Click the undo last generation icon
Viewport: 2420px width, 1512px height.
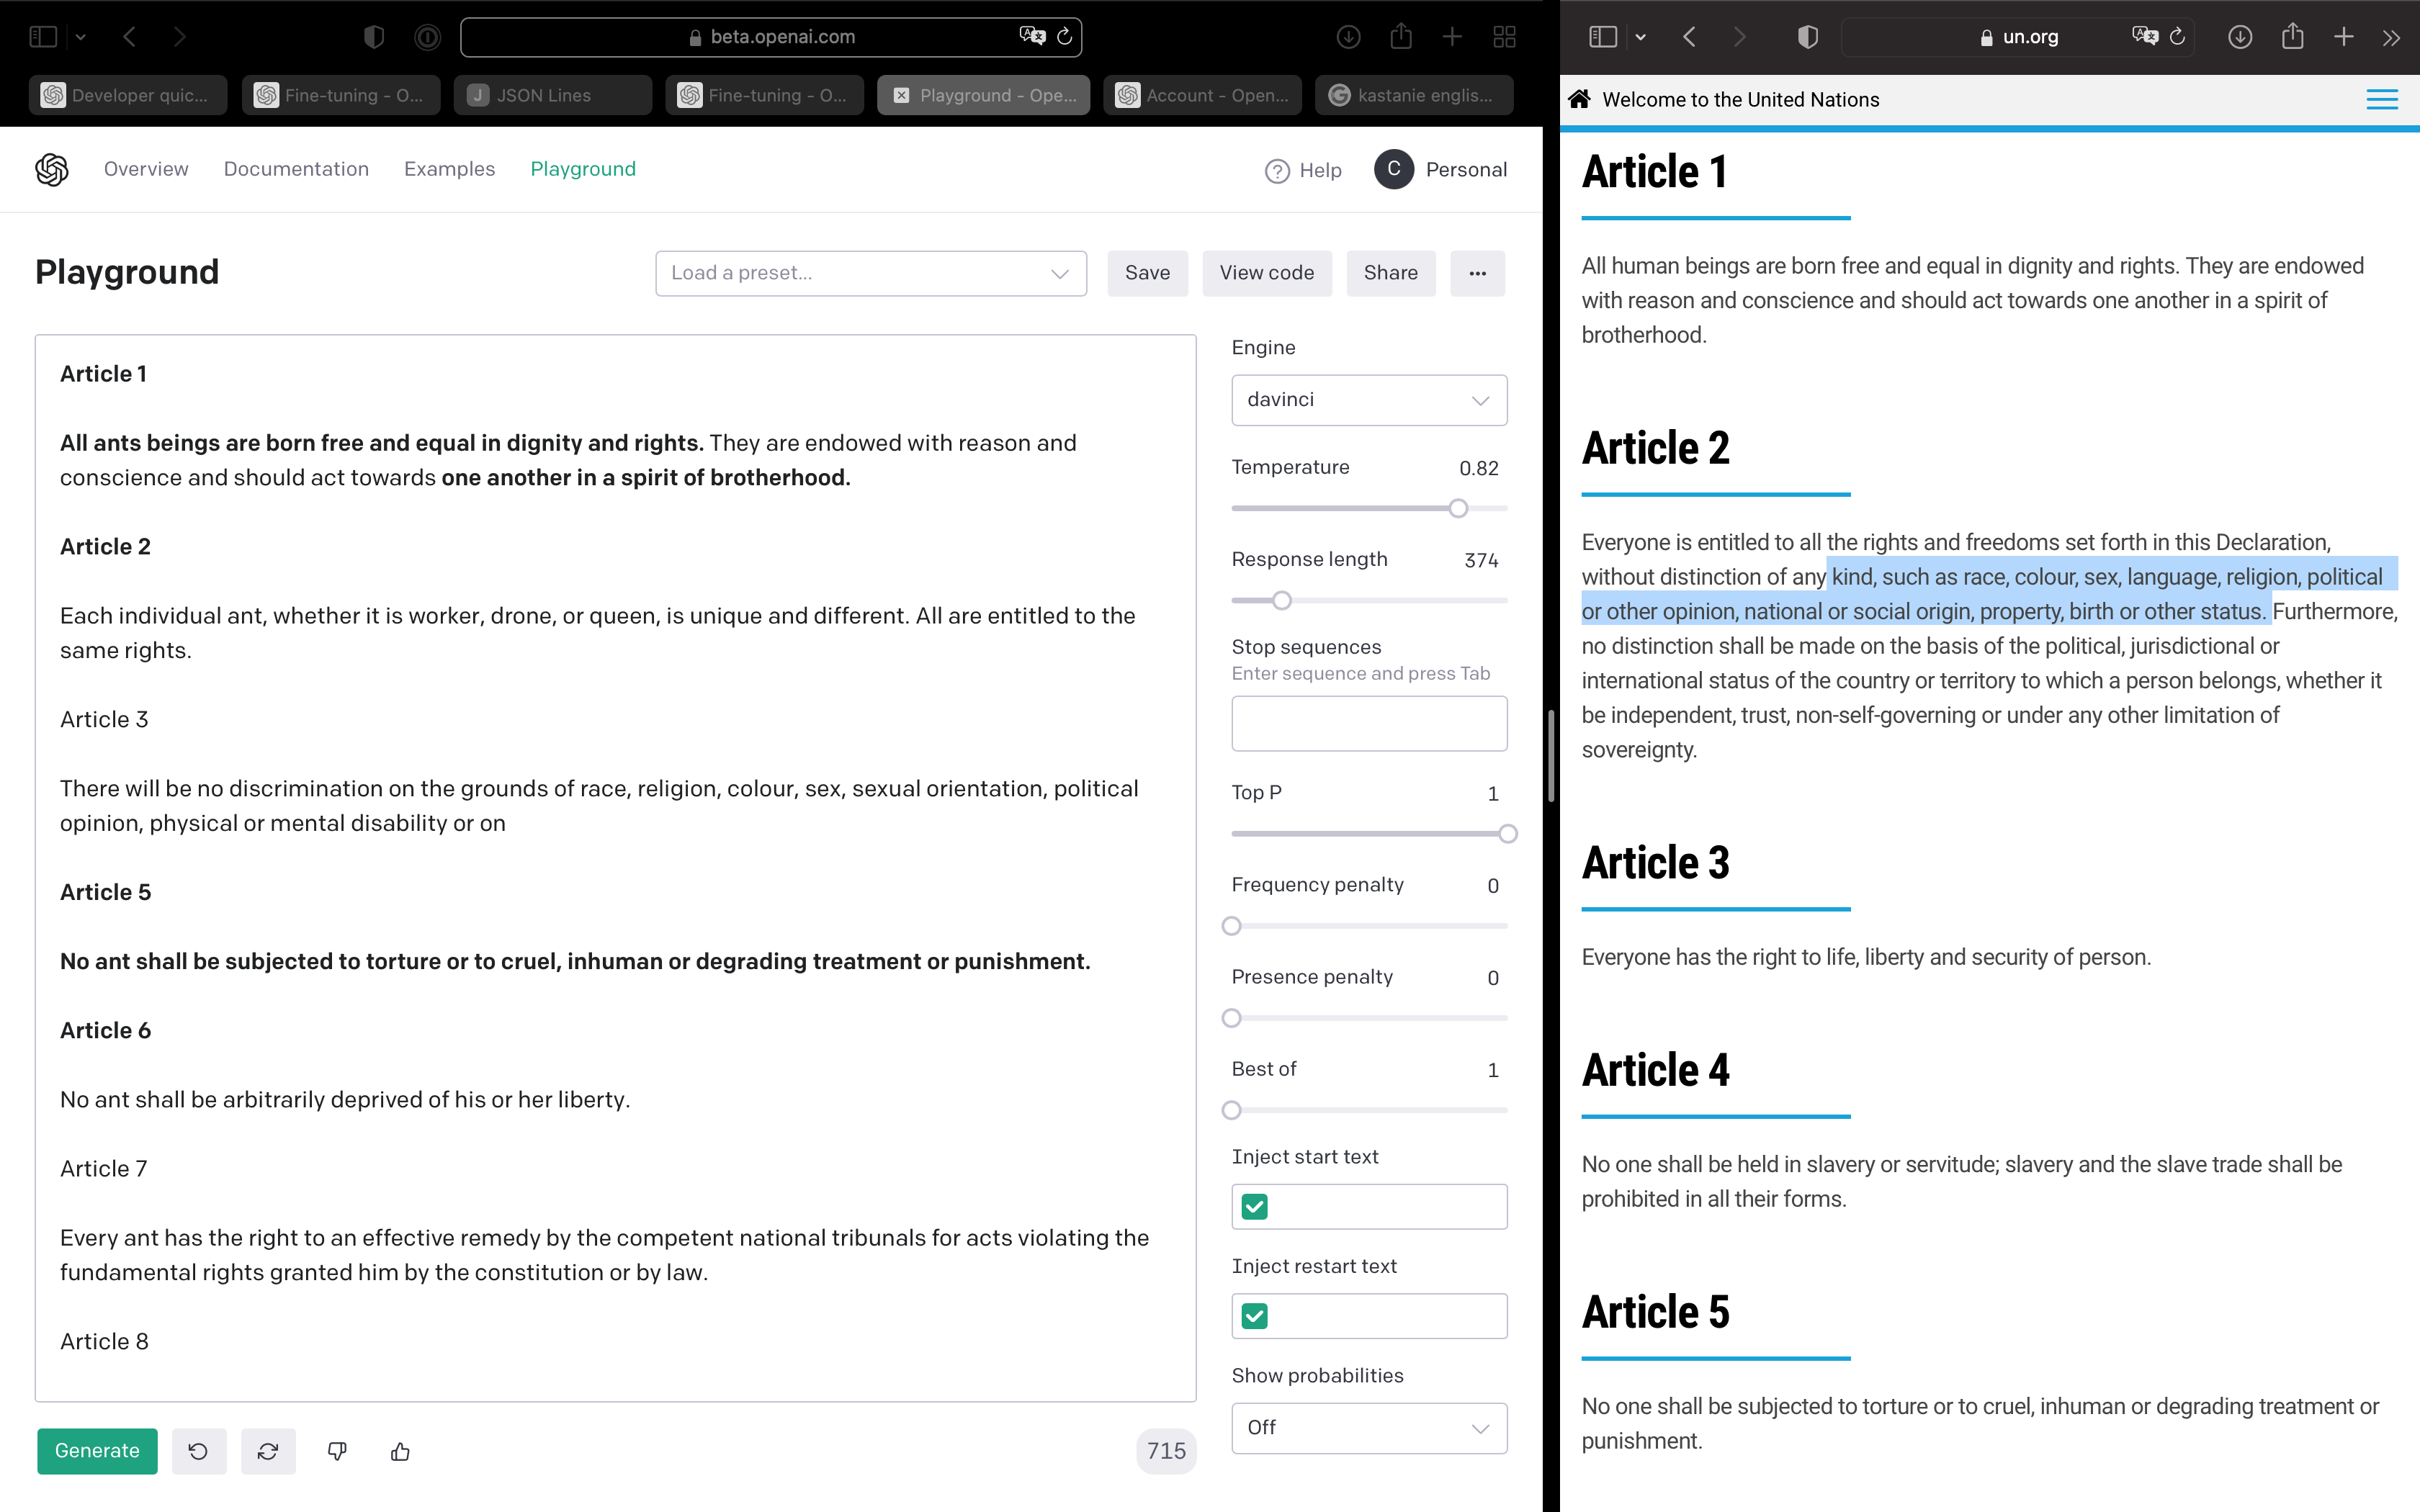[198, 1451]
